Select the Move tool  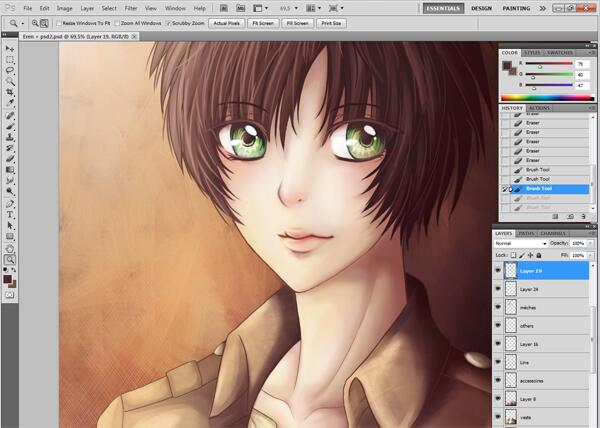[x=10, y=49]
